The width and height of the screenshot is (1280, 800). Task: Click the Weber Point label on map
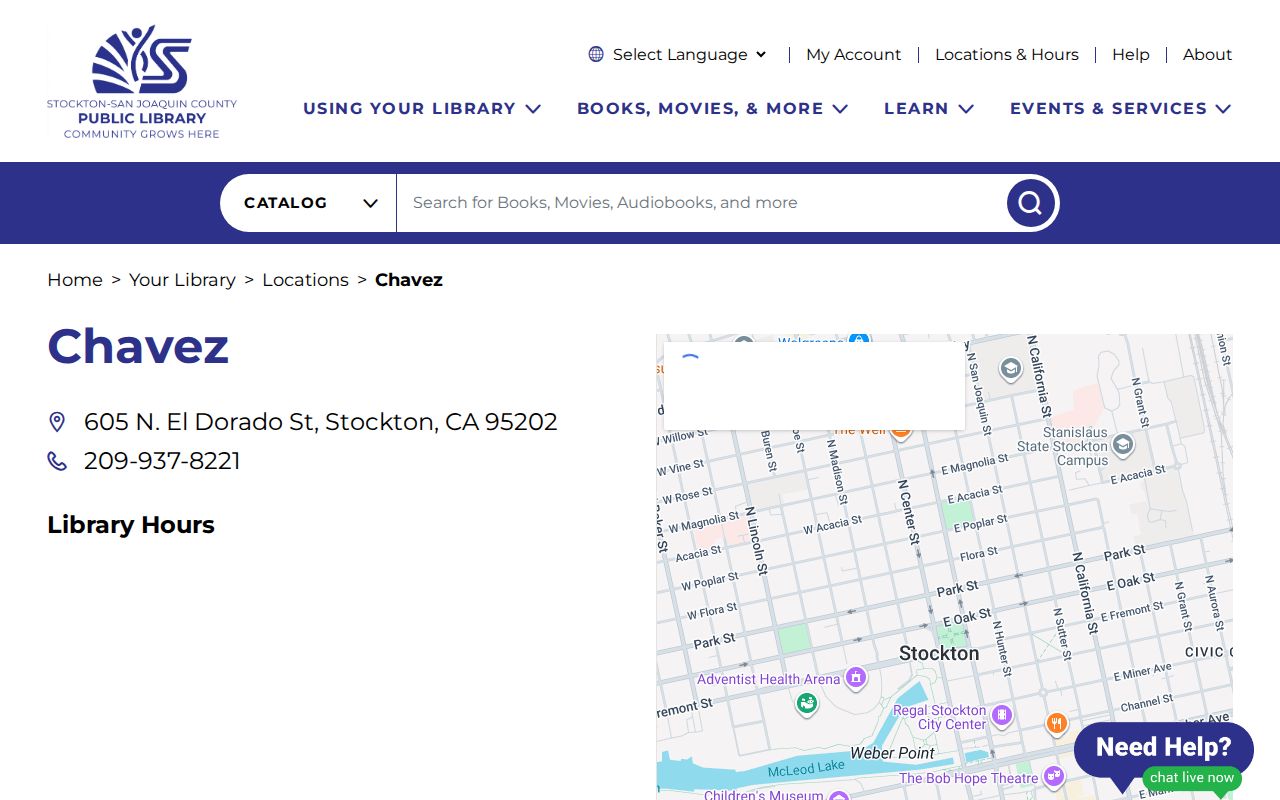(893, 753)
